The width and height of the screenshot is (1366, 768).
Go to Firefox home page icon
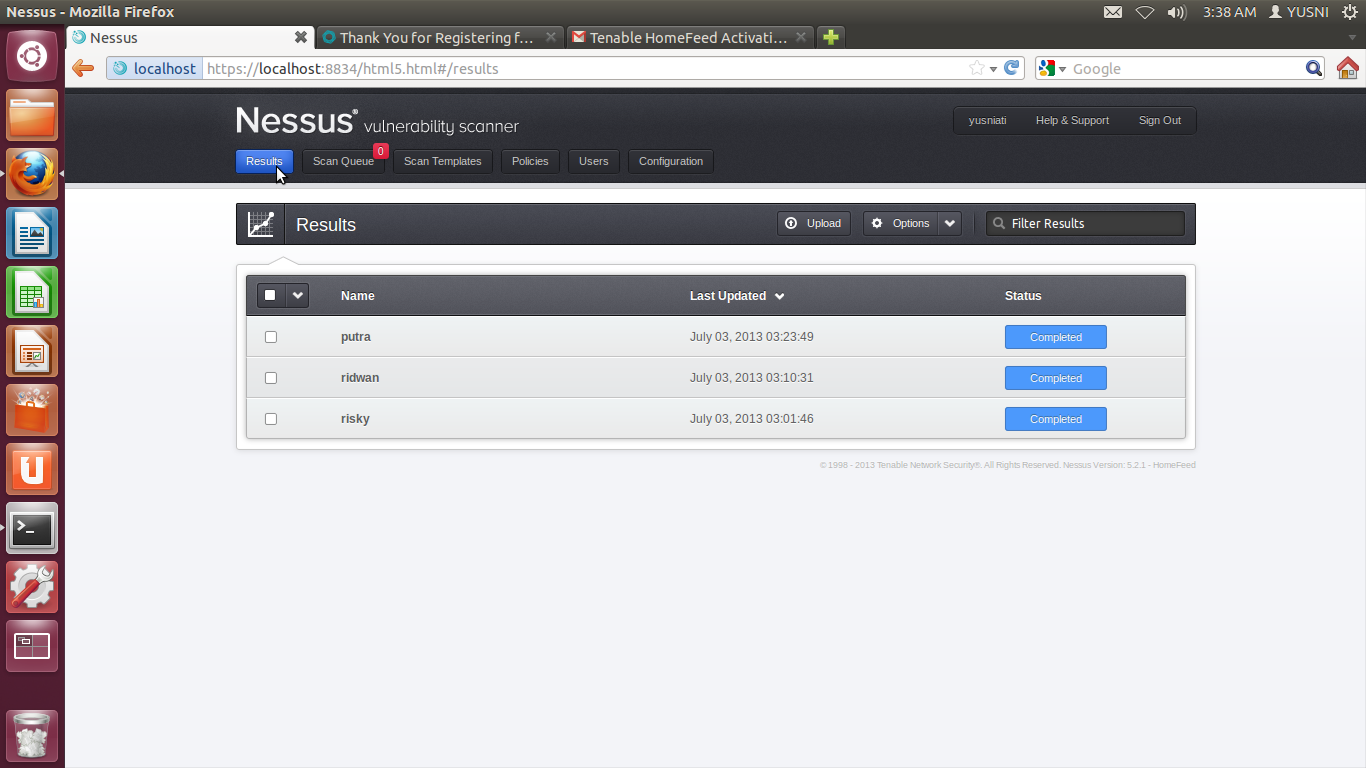[1348, 68]
